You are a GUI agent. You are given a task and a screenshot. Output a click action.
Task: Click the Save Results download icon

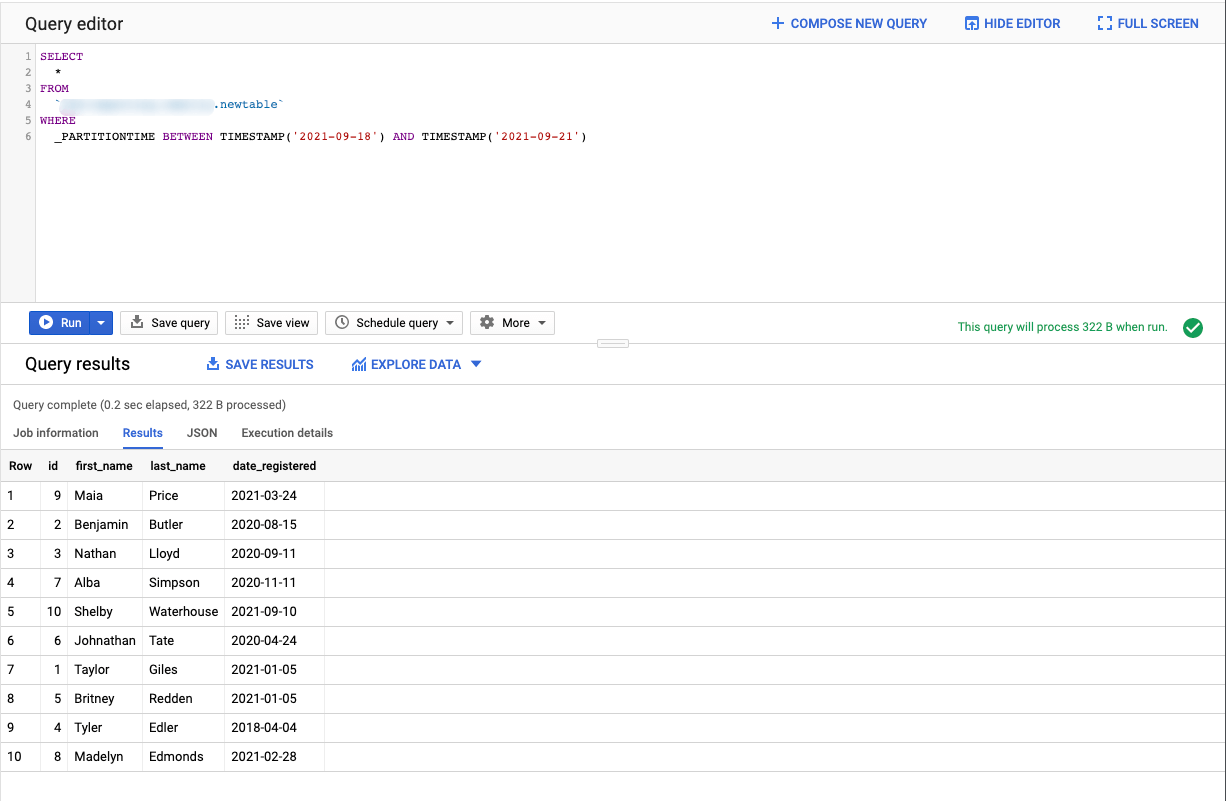click(214, 364)
